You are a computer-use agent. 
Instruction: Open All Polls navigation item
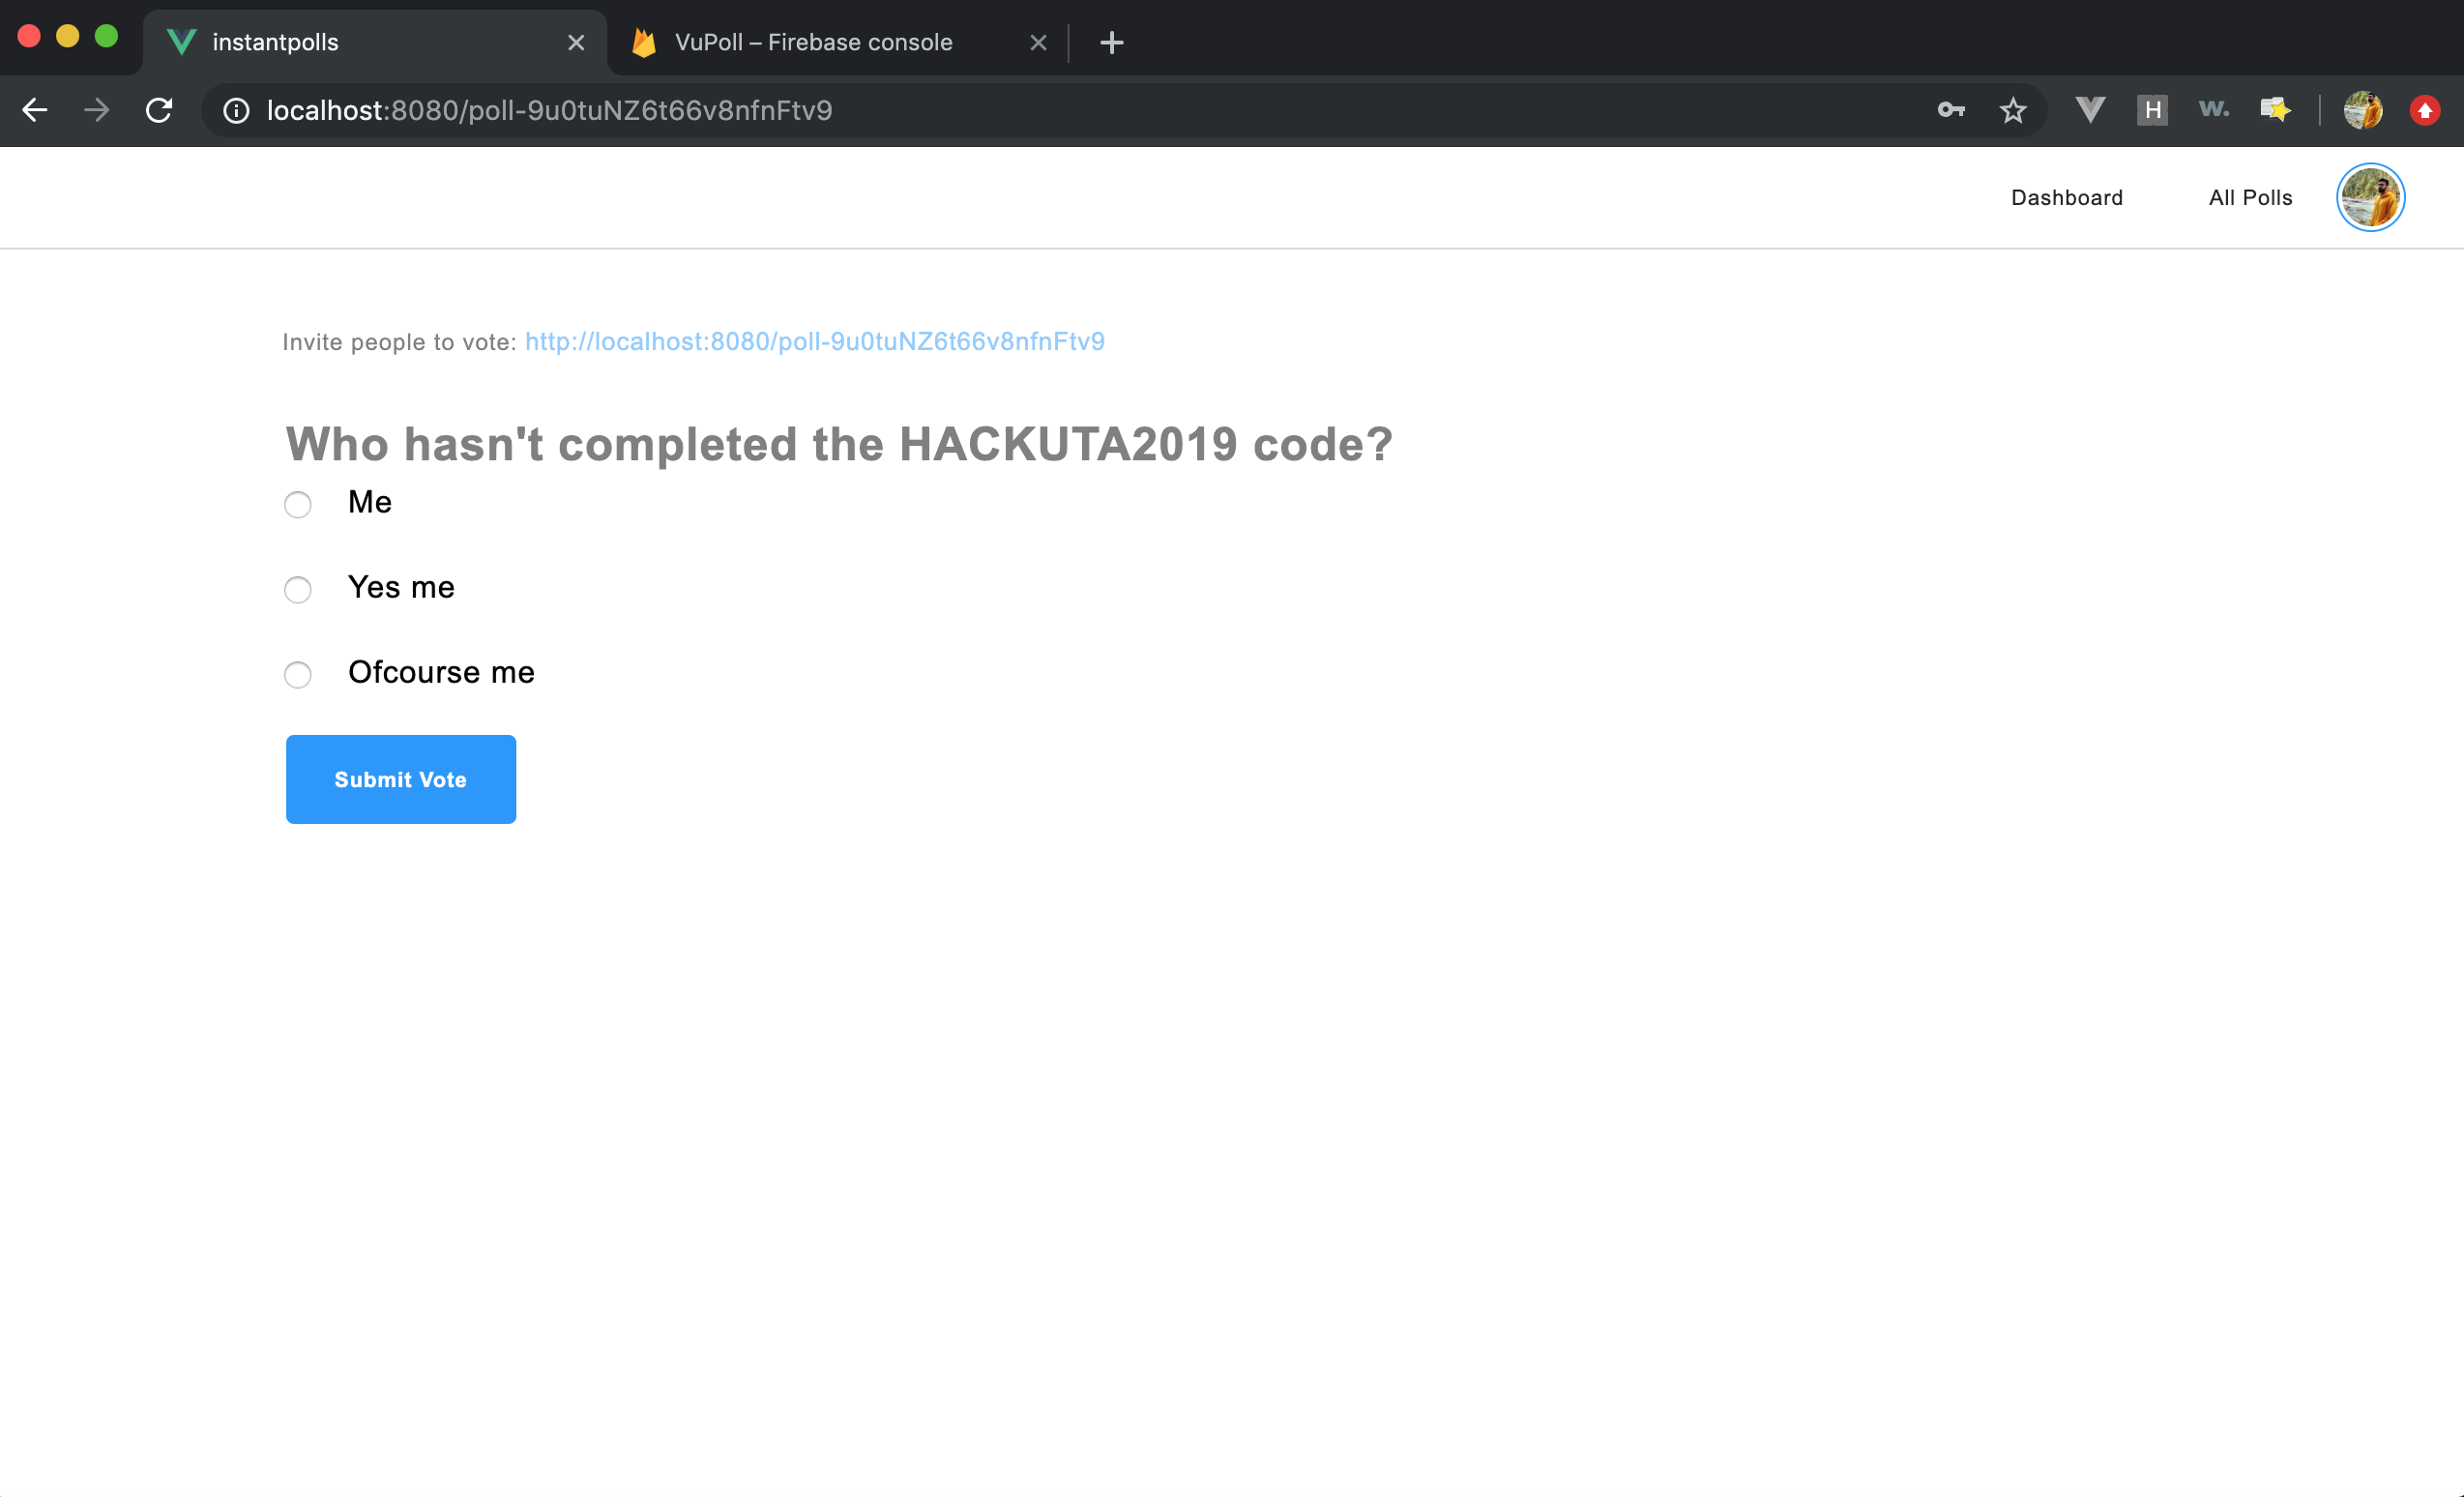2250,198
